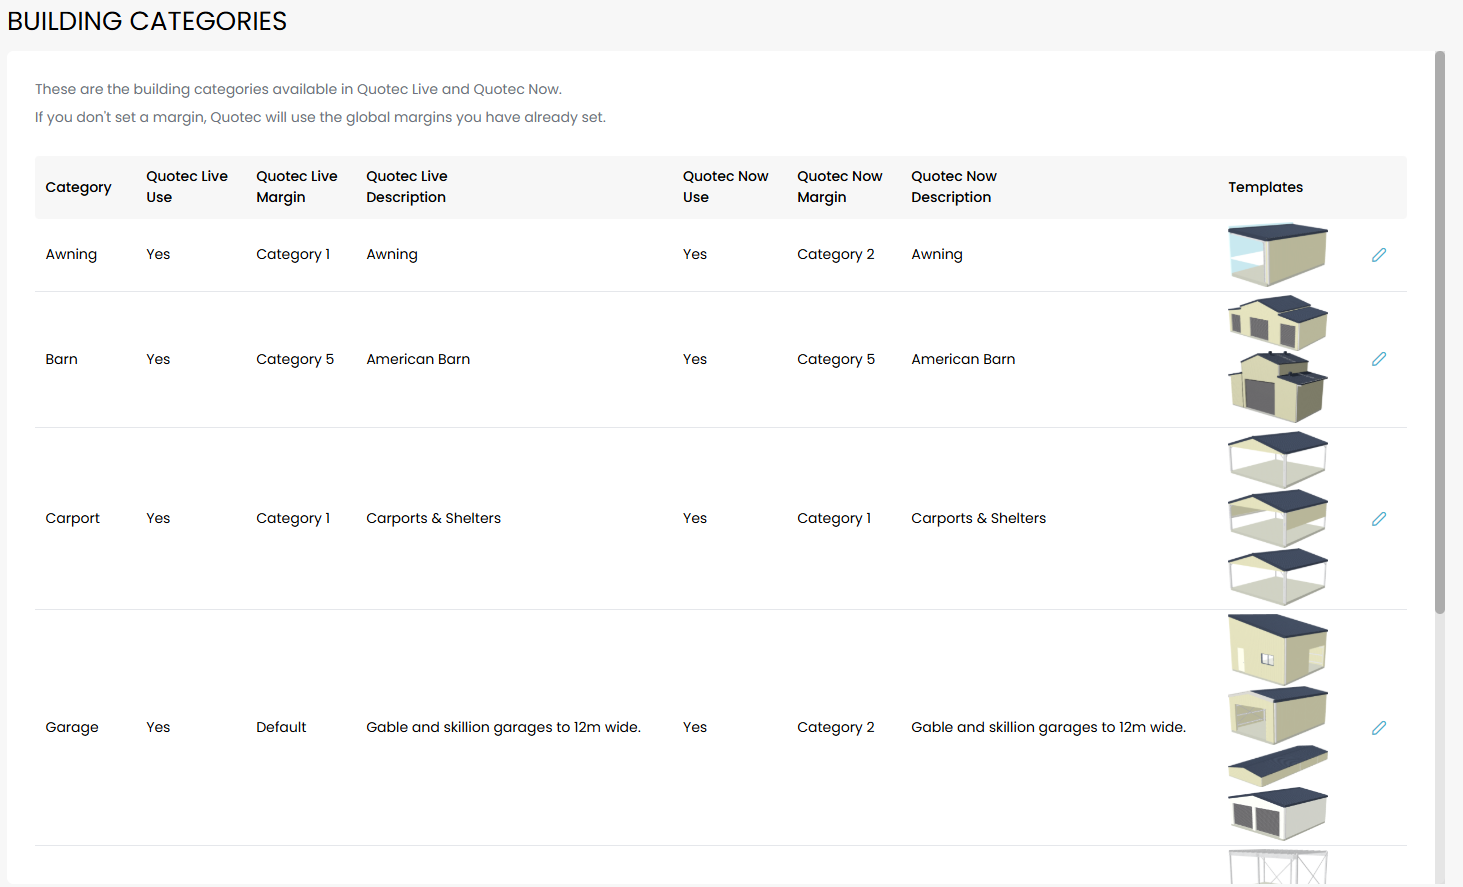Open the upper Barn template image
This screenshot has width=1463, height=887.
point(1277,322)
